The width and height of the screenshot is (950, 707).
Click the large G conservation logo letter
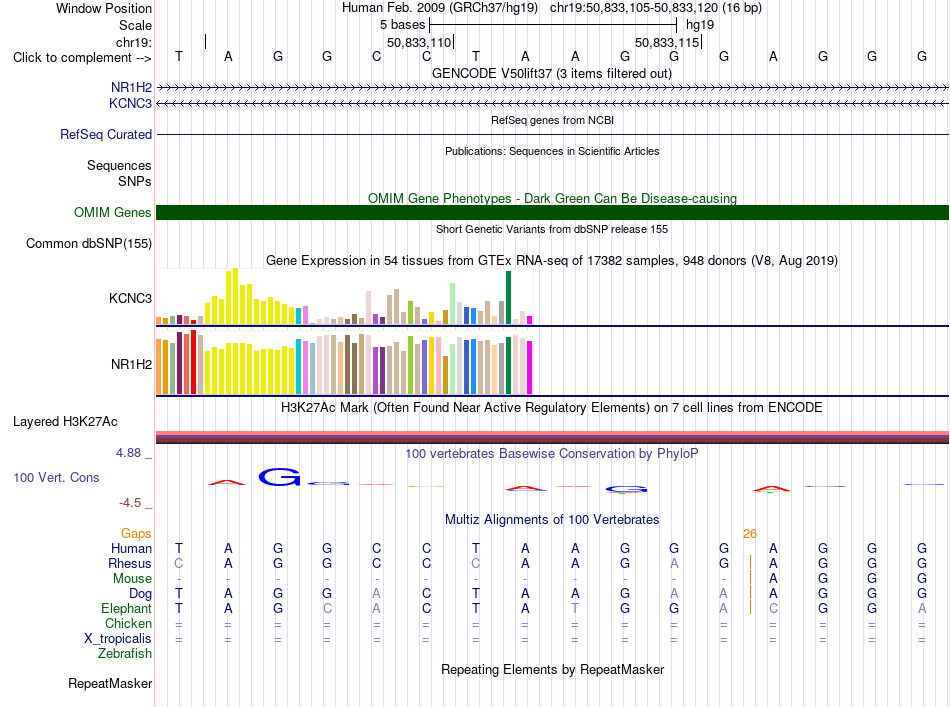coord(279,477)
